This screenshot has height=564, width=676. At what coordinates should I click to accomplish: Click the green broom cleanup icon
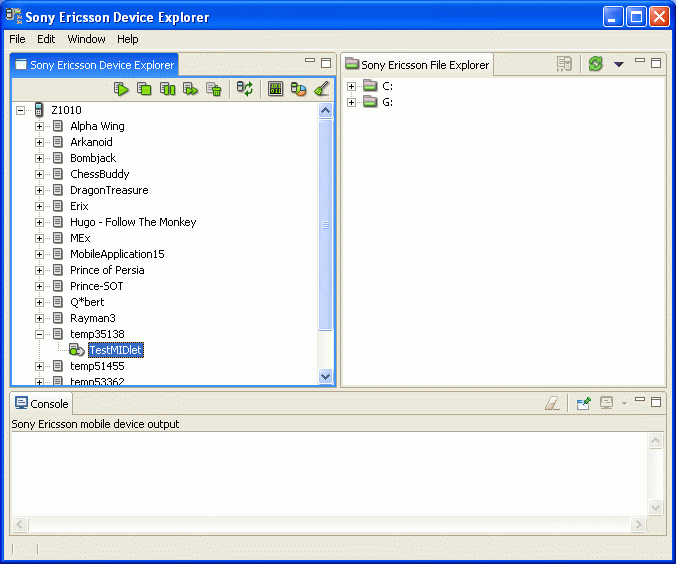[322, 89]
